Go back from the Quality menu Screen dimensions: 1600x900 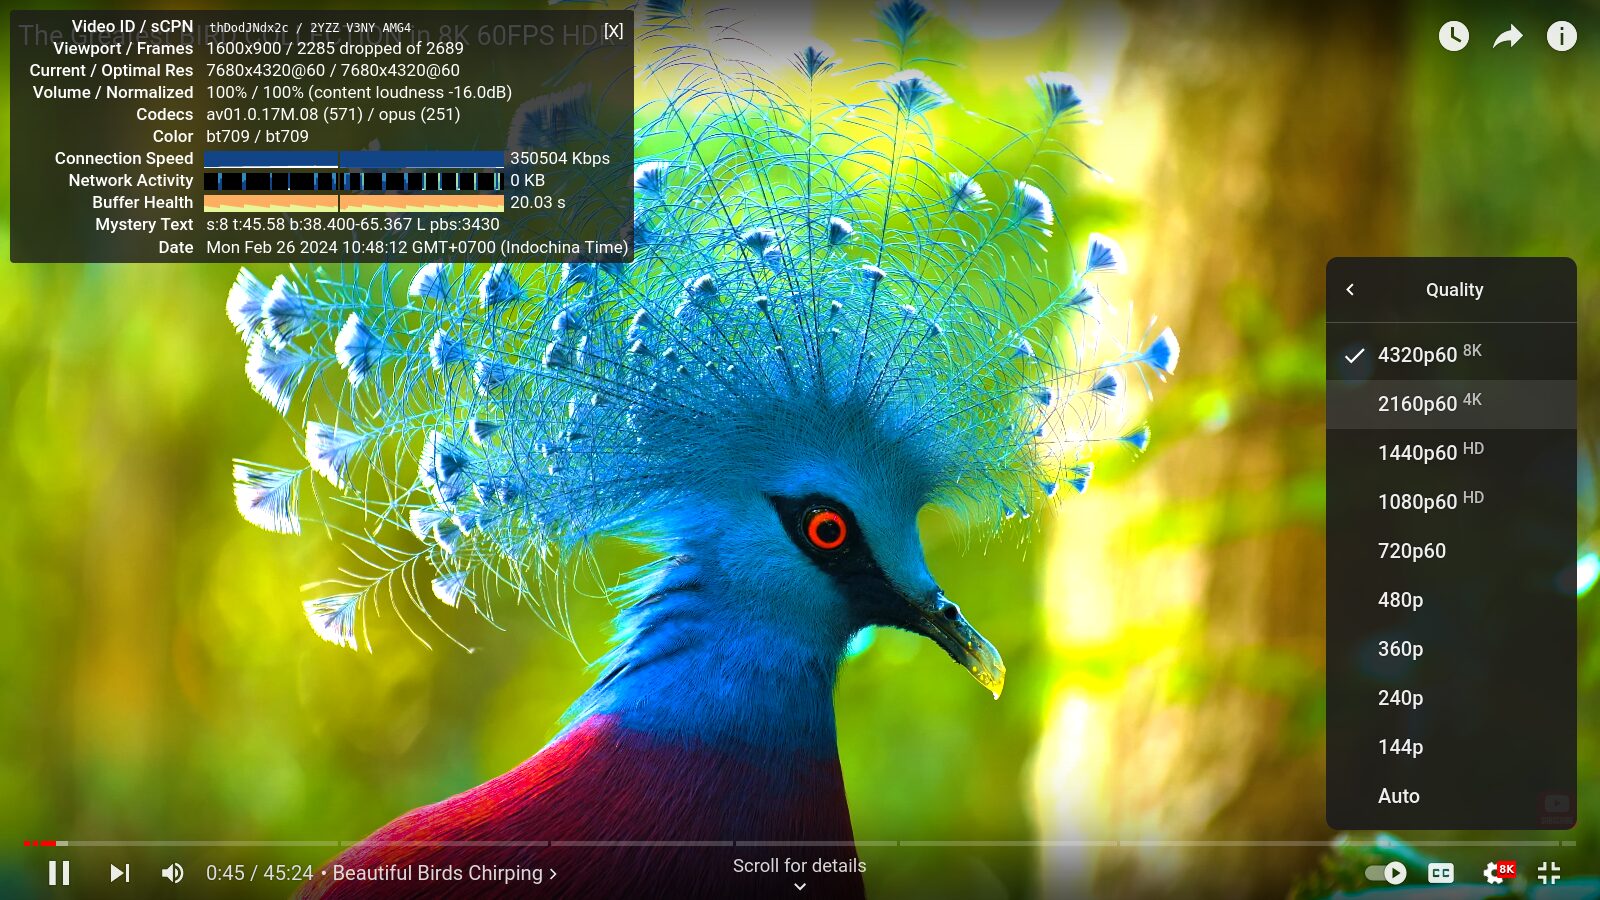[1350, 290]
